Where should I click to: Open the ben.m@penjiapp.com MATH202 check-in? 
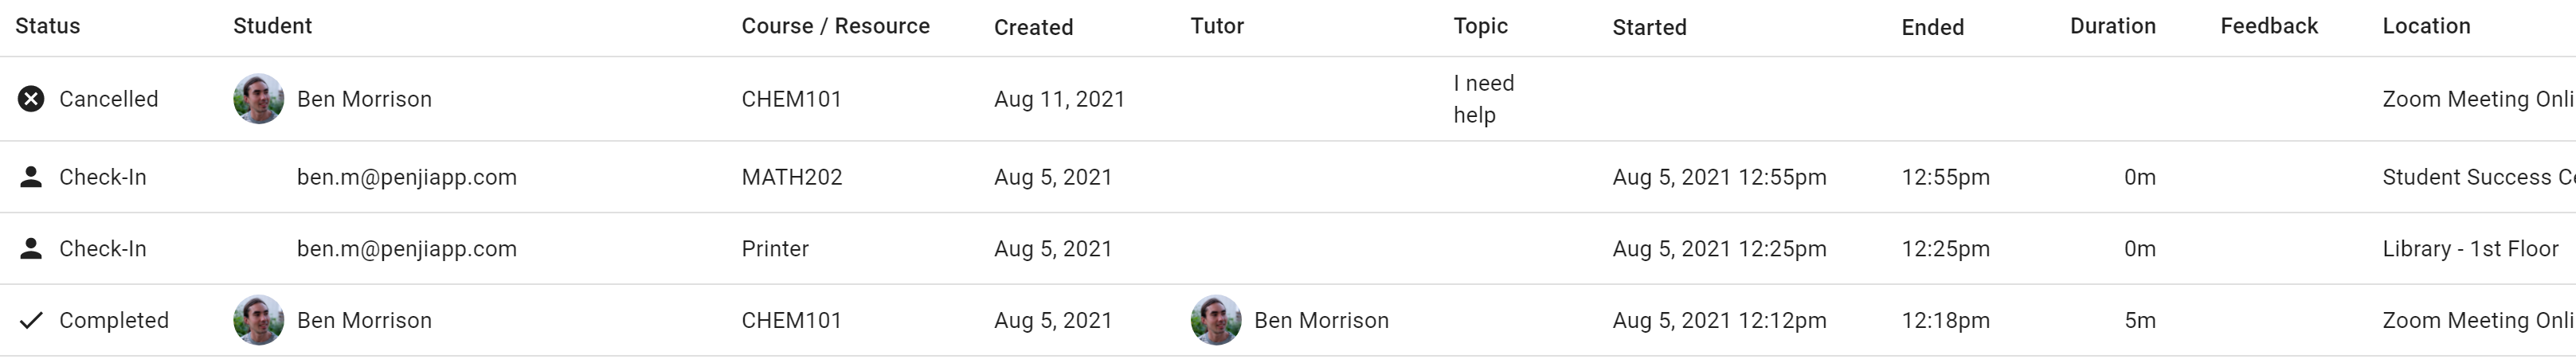[406, 178]
